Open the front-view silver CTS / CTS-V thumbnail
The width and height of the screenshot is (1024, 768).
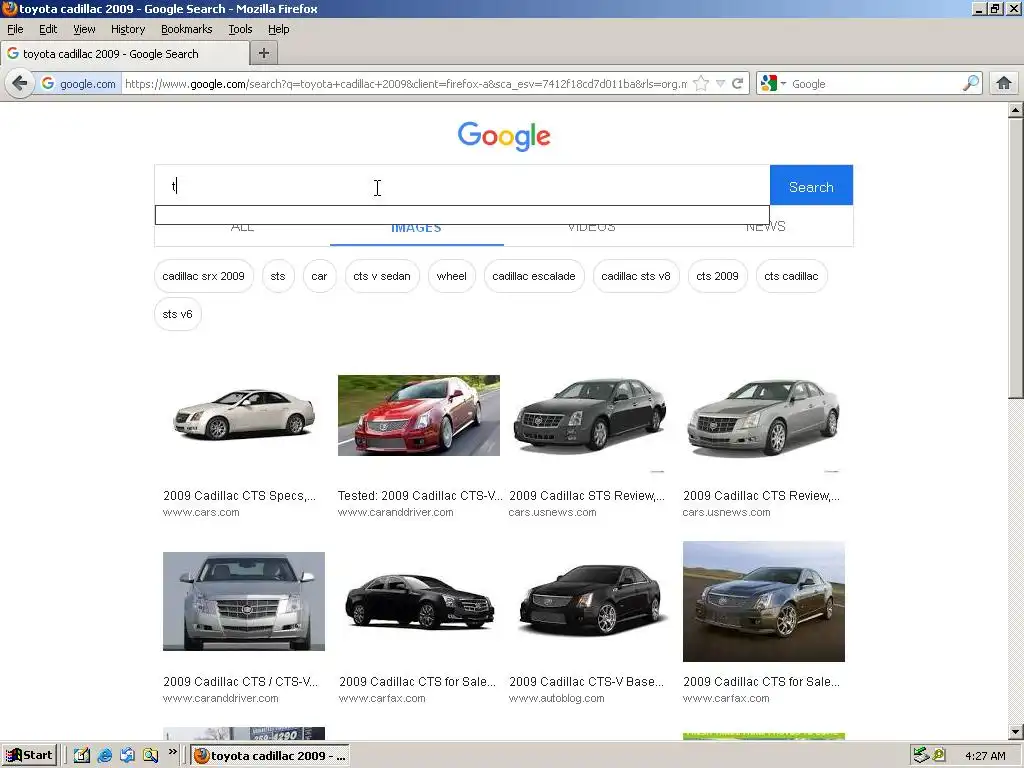pyautogui.click(x=244, y=601)
